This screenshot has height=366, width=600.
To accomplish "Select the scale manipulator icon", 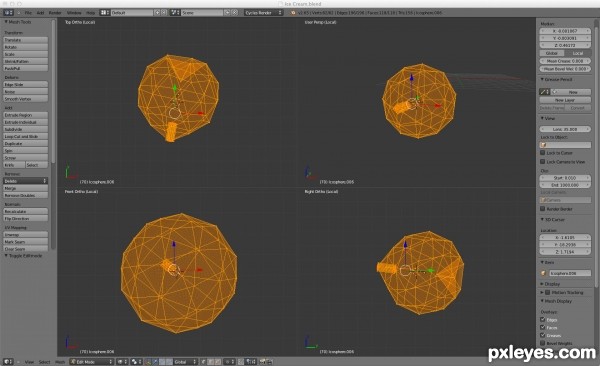I will (169, 361).
